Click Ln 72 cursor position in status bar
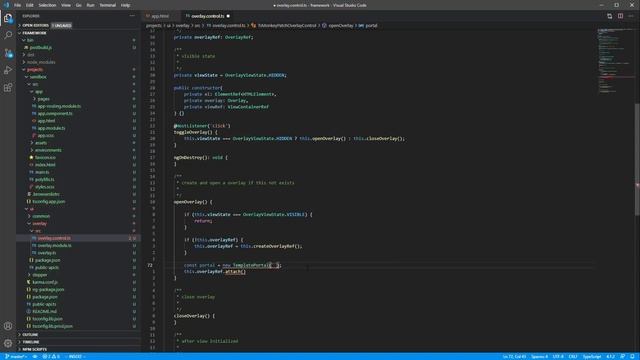Image resolution: width=640 pixels, height=360 pixels. pyautogui.click(x=515, y=356)
